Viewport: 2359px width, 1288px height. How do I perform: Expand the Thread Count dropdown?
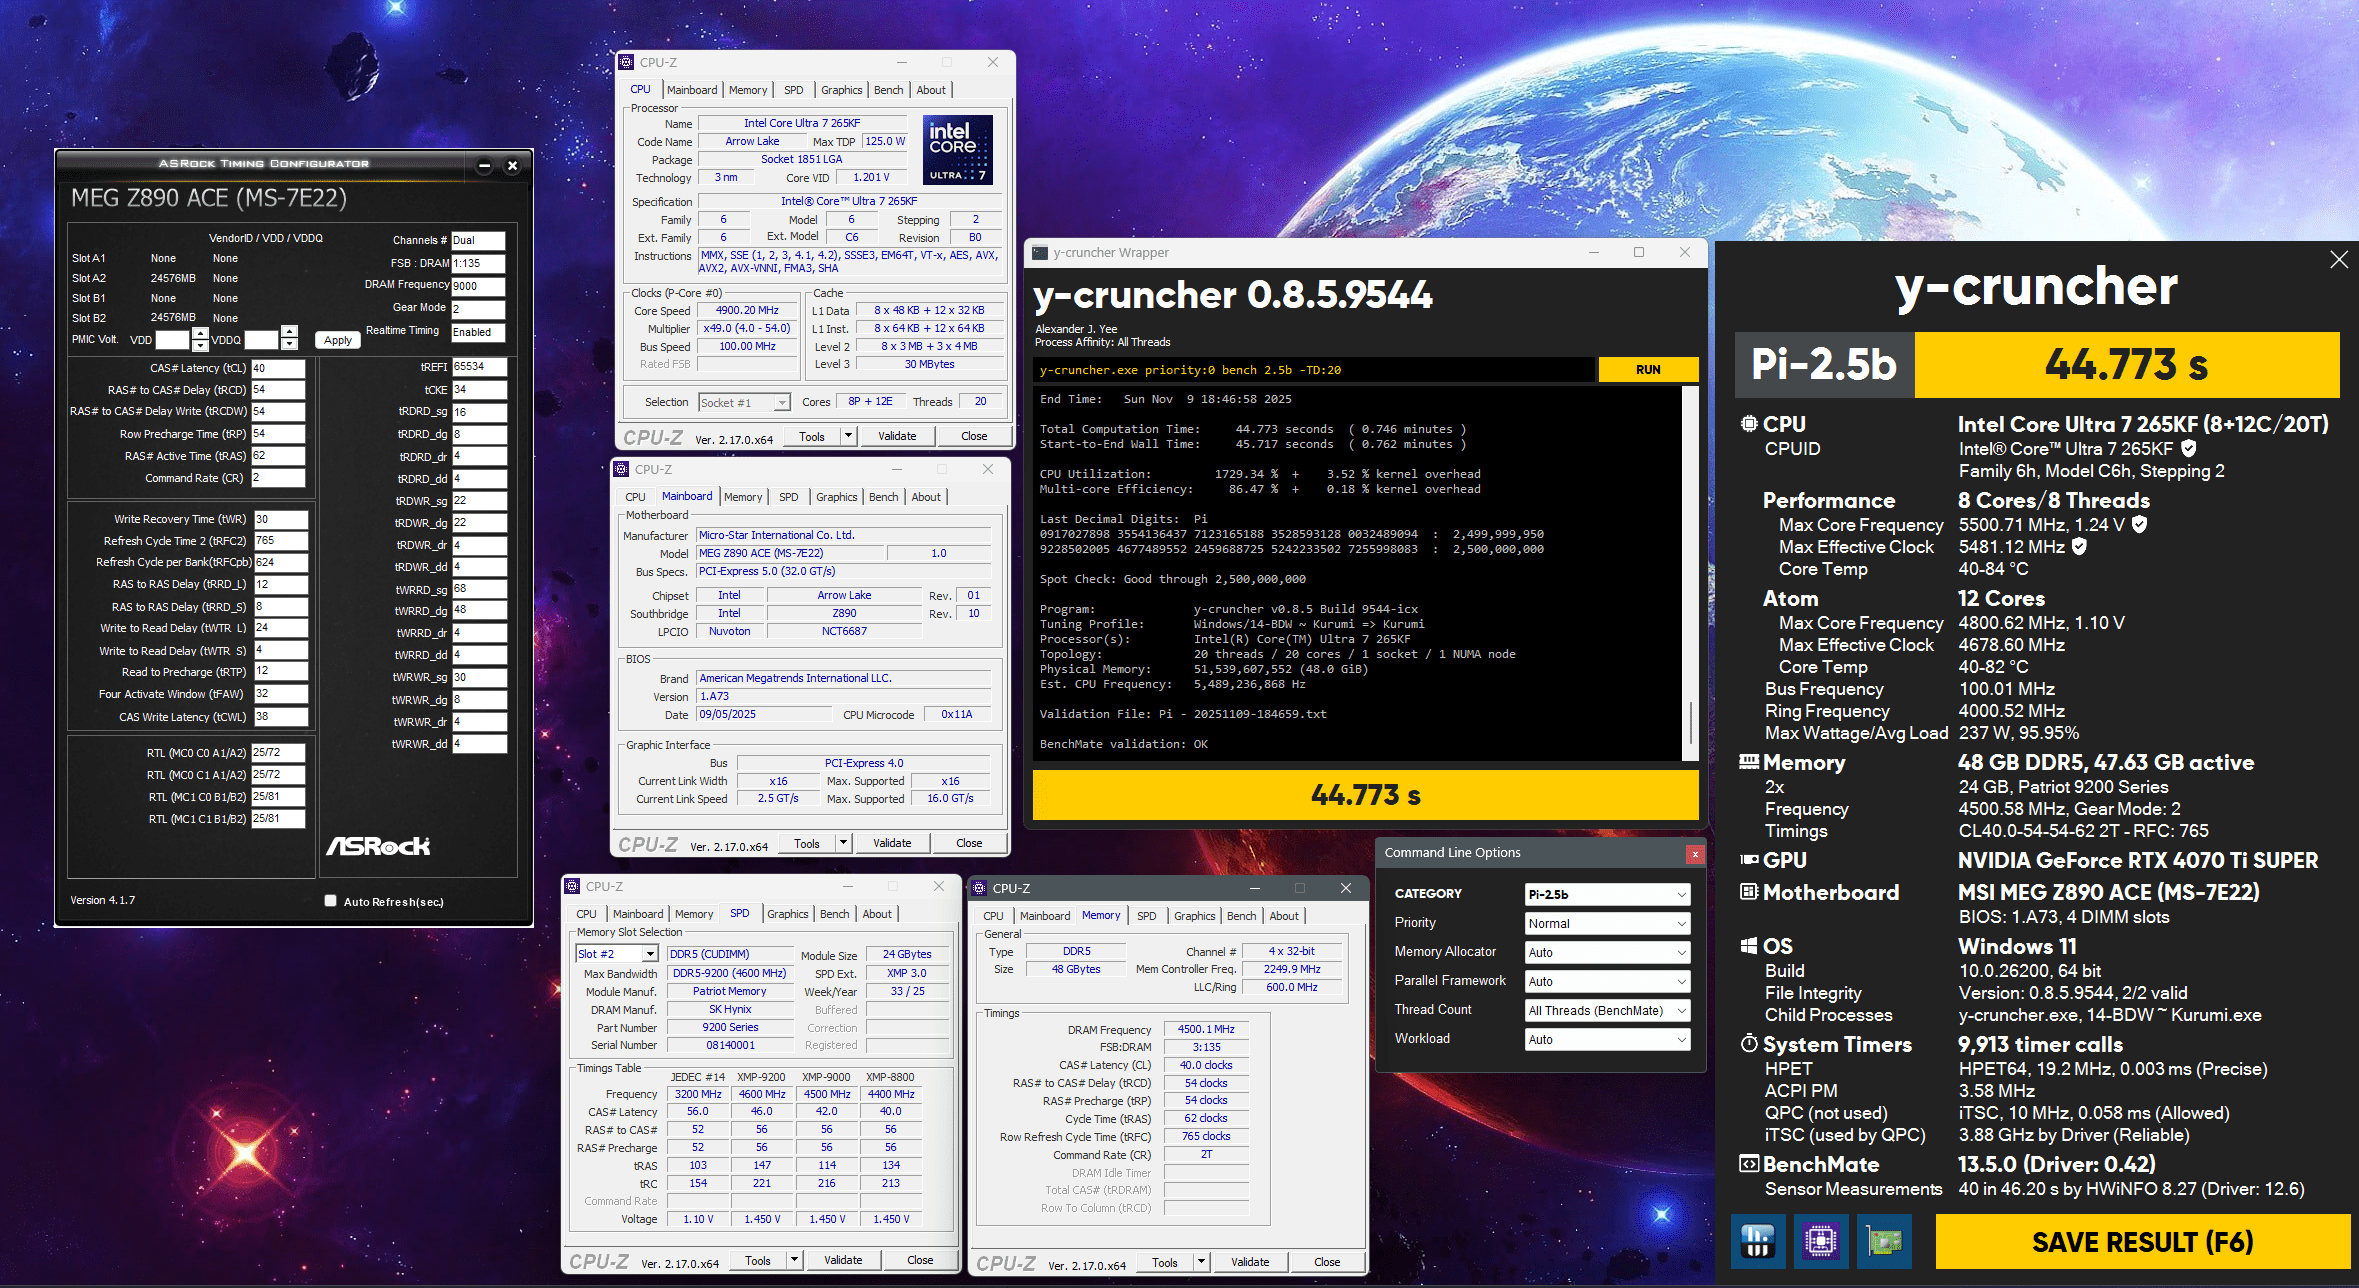point(1607,1010)
